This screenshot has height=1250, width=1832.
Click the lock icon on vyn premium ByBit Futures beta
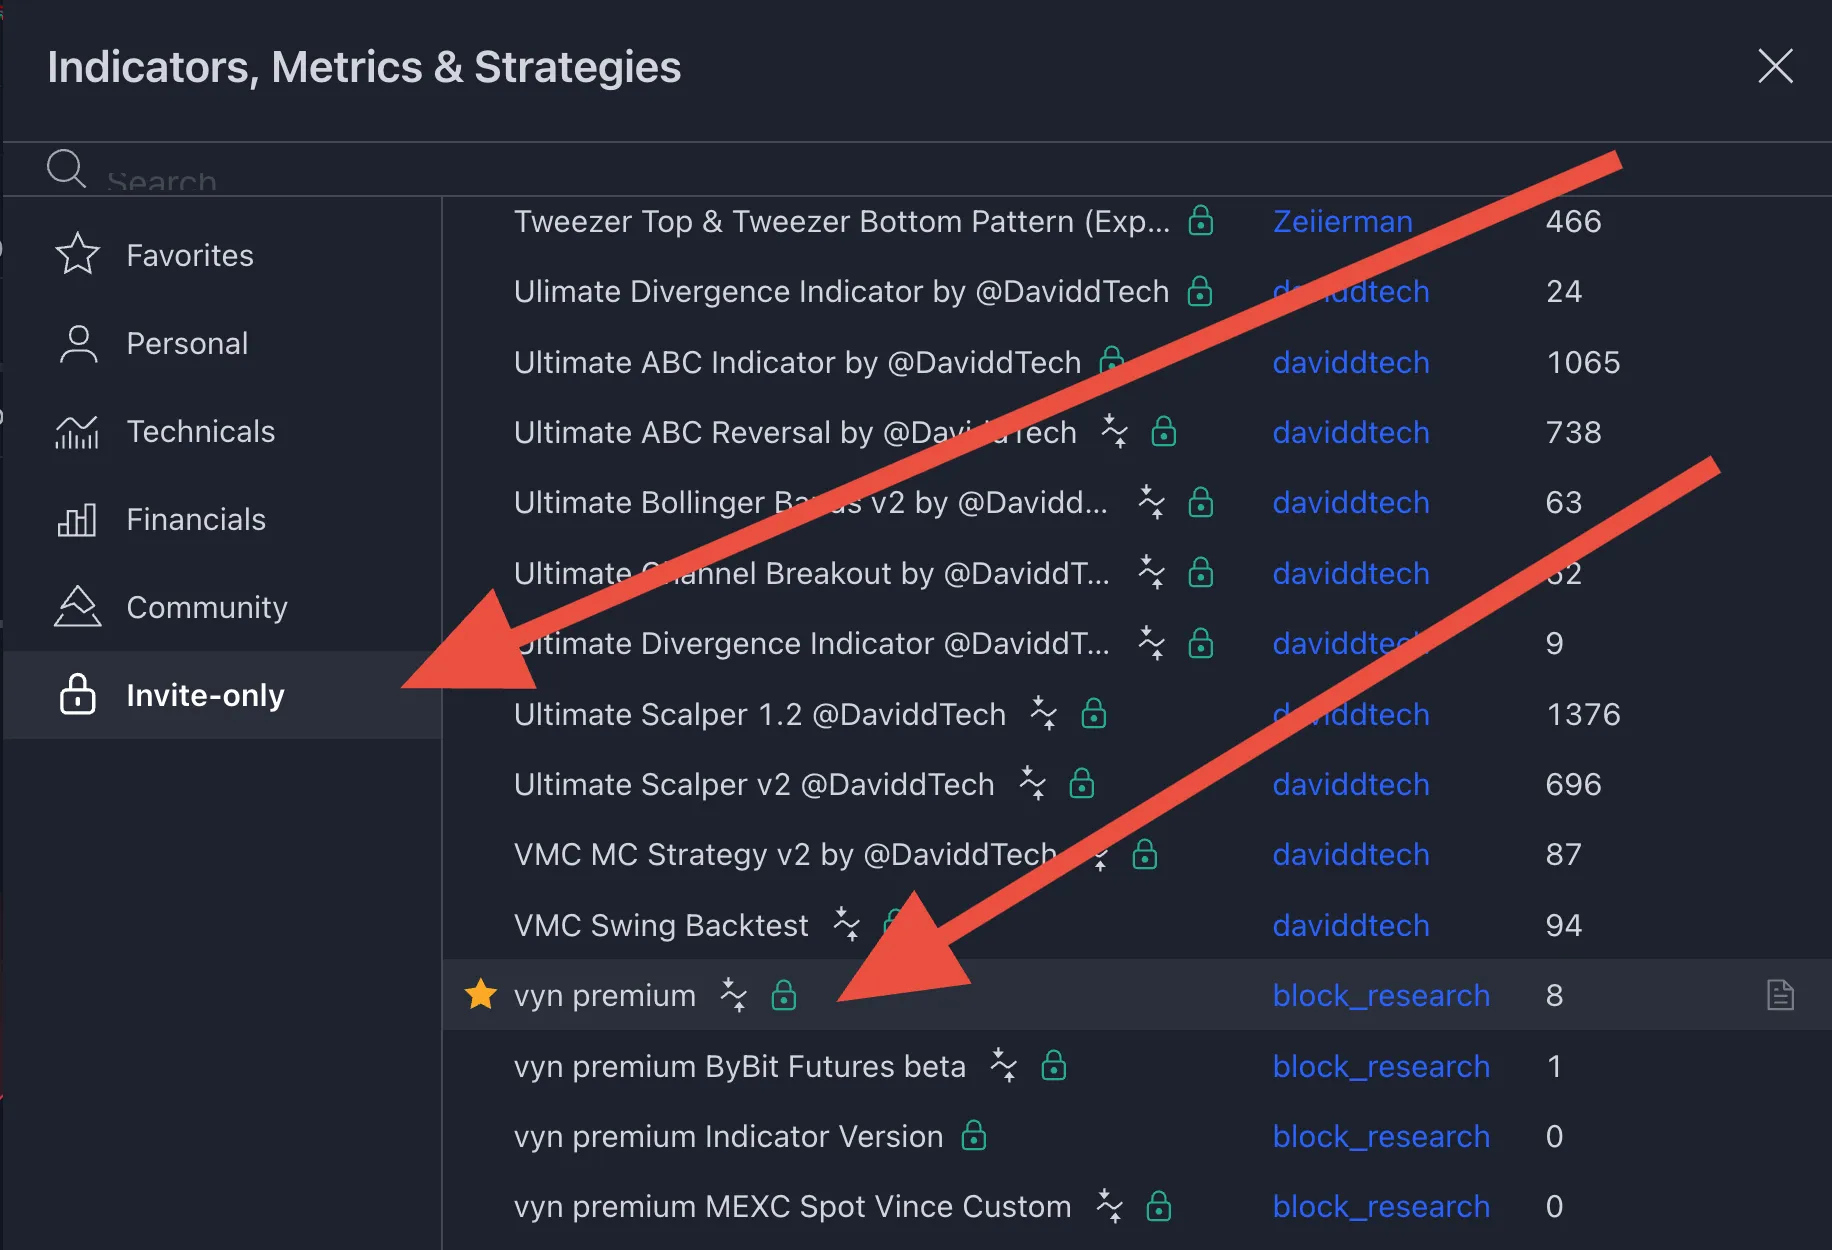coord(1055,1066)
